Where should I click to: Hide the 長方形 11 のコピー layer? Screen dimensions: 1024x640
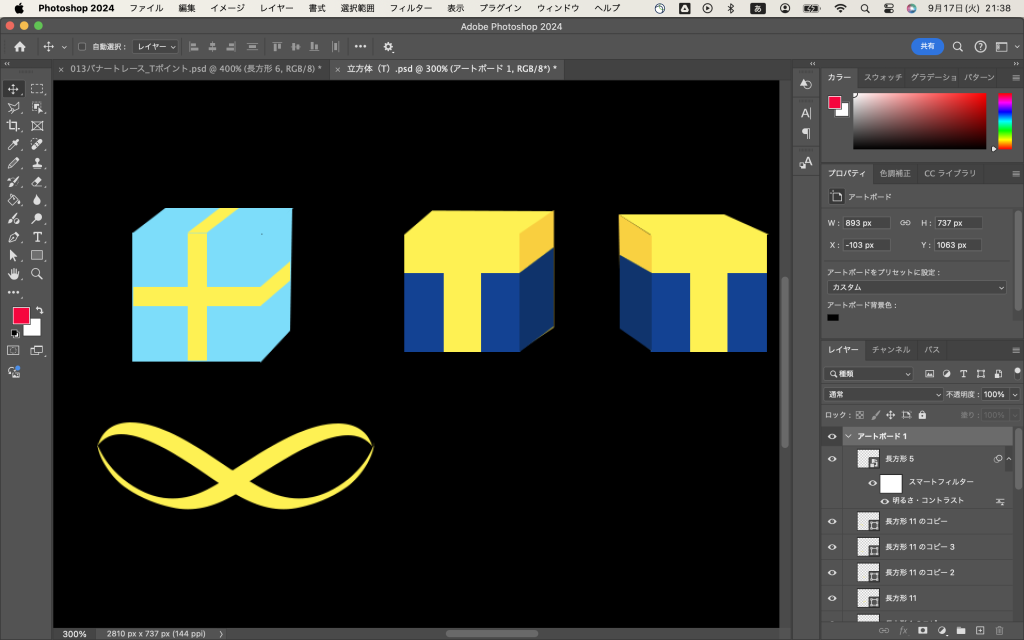831,521
